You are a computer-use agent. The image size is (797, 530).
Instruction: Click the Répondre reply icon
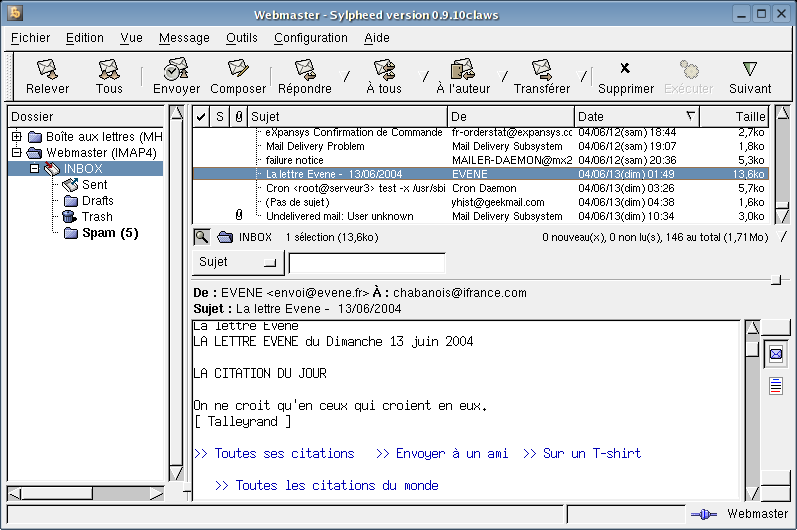click(304, 69)
